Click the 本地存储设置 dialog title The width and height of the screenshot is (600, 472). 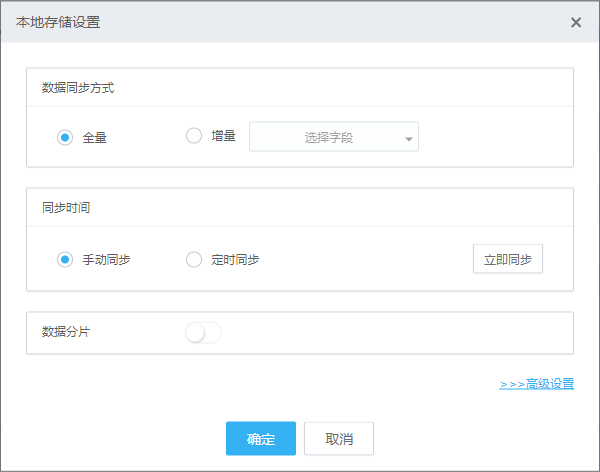pyautogui.click(x=58, y=22)
